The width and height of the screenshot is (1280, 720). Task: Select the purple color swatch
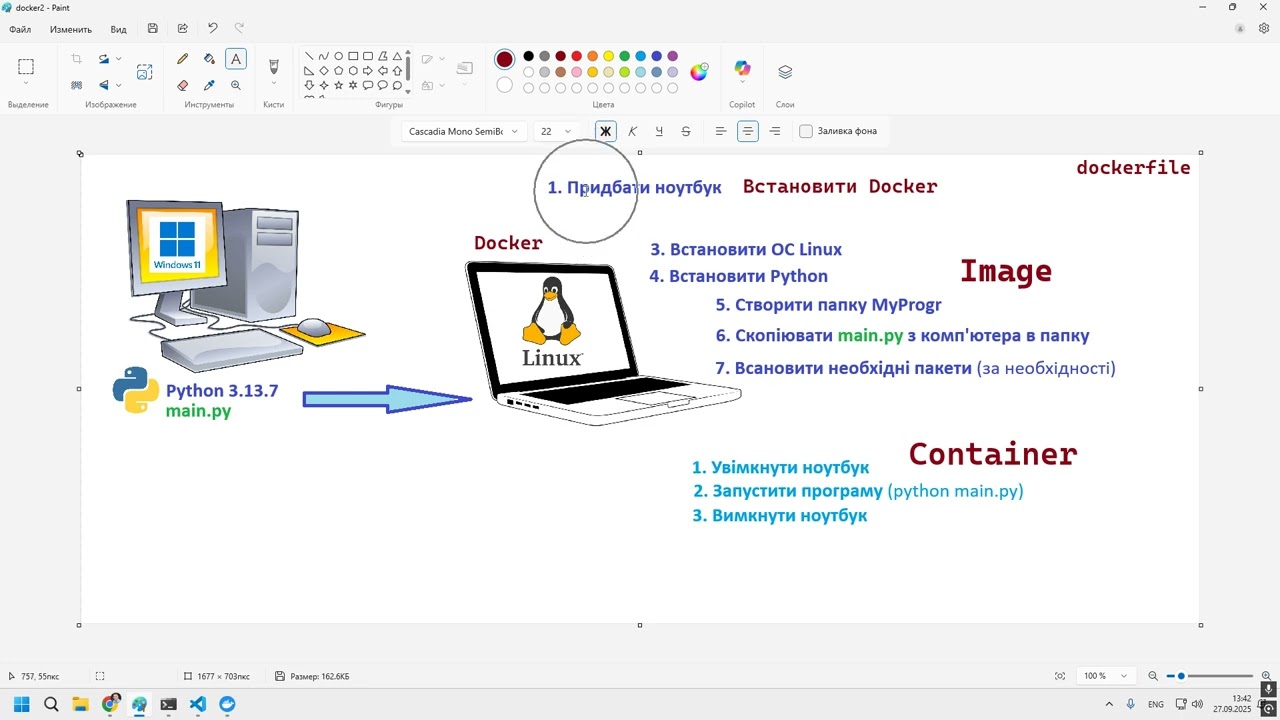pyautogui.click(x=672, y=56)
